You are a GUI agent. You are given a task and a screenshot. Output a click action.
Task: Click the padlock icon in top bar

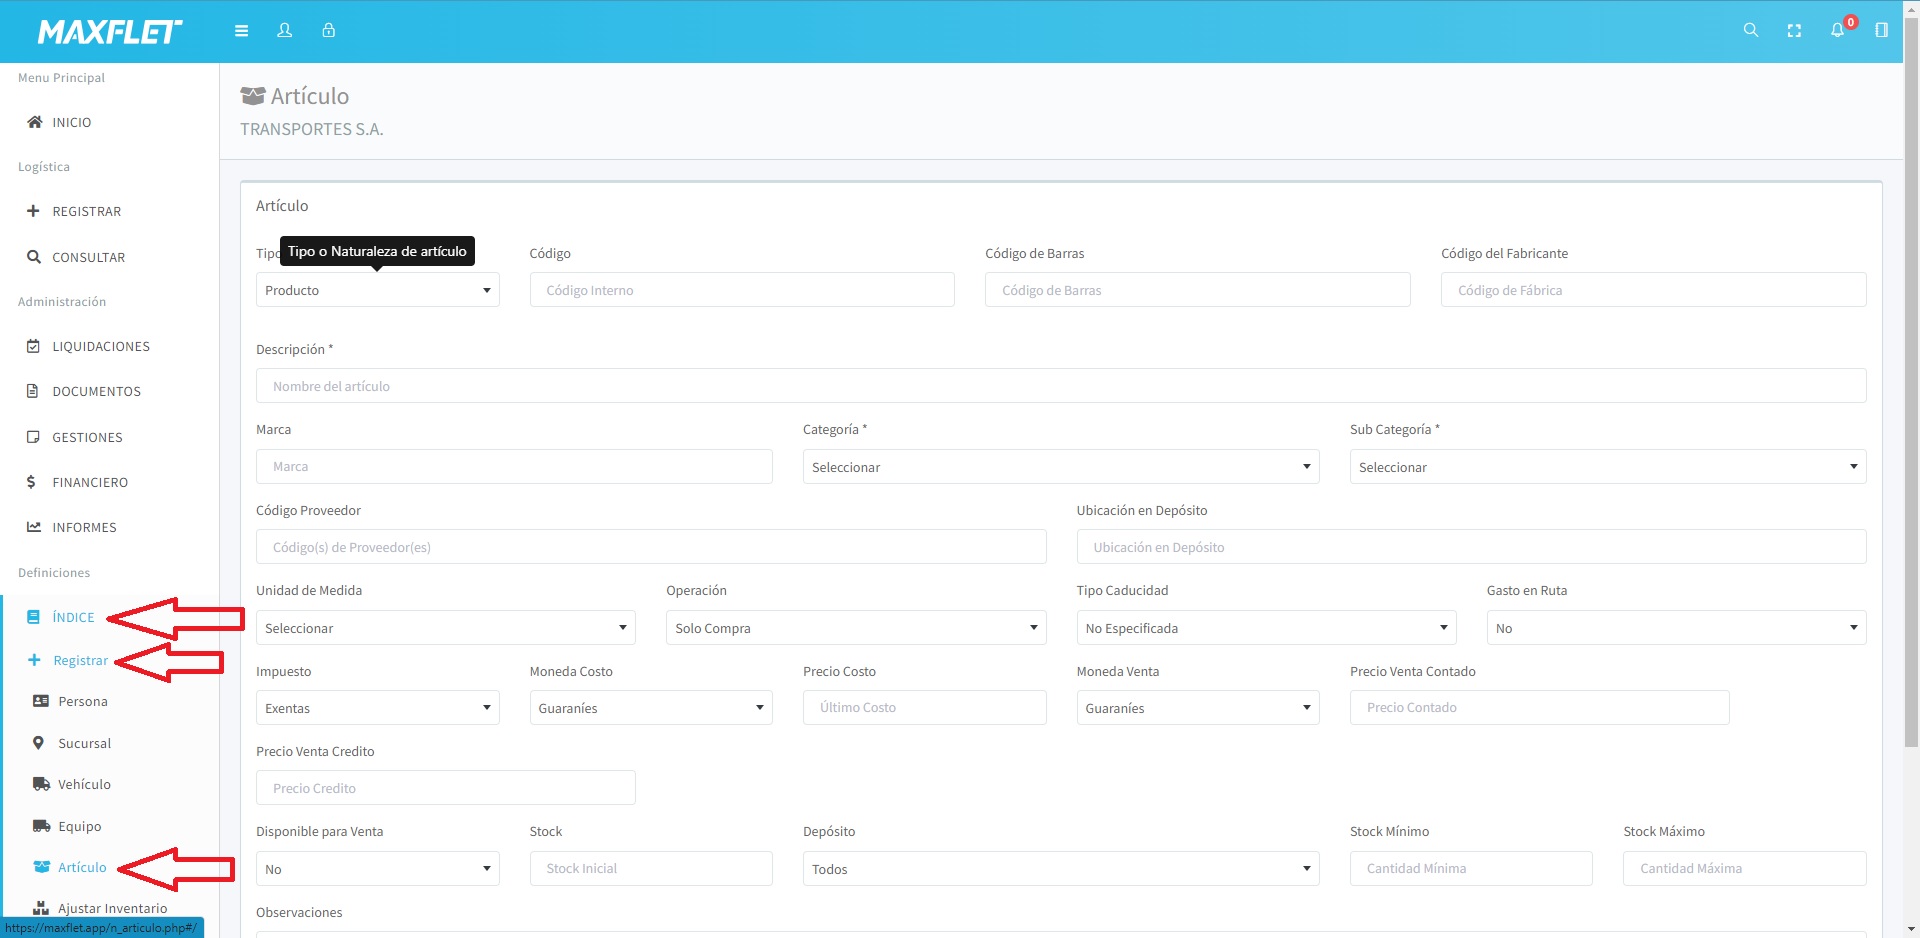[328, 31]
